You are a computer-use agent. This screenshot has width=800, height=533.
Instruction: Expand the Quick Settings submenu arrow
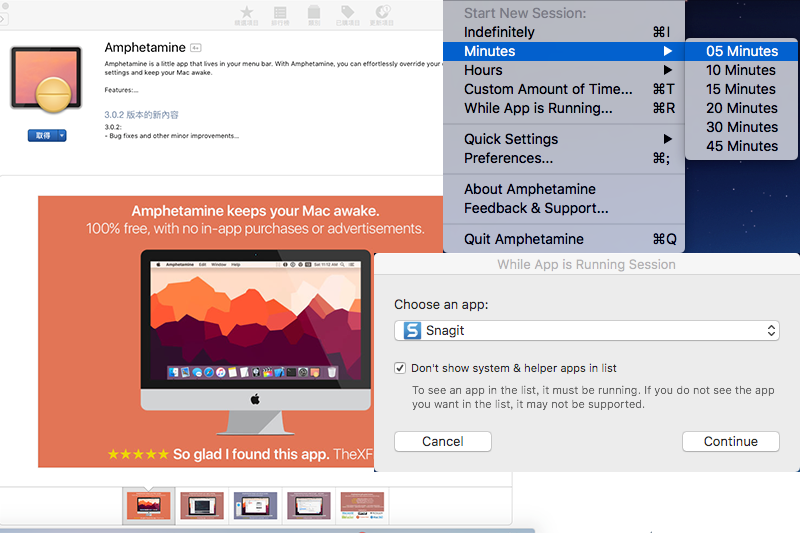[x=667, y=139]
